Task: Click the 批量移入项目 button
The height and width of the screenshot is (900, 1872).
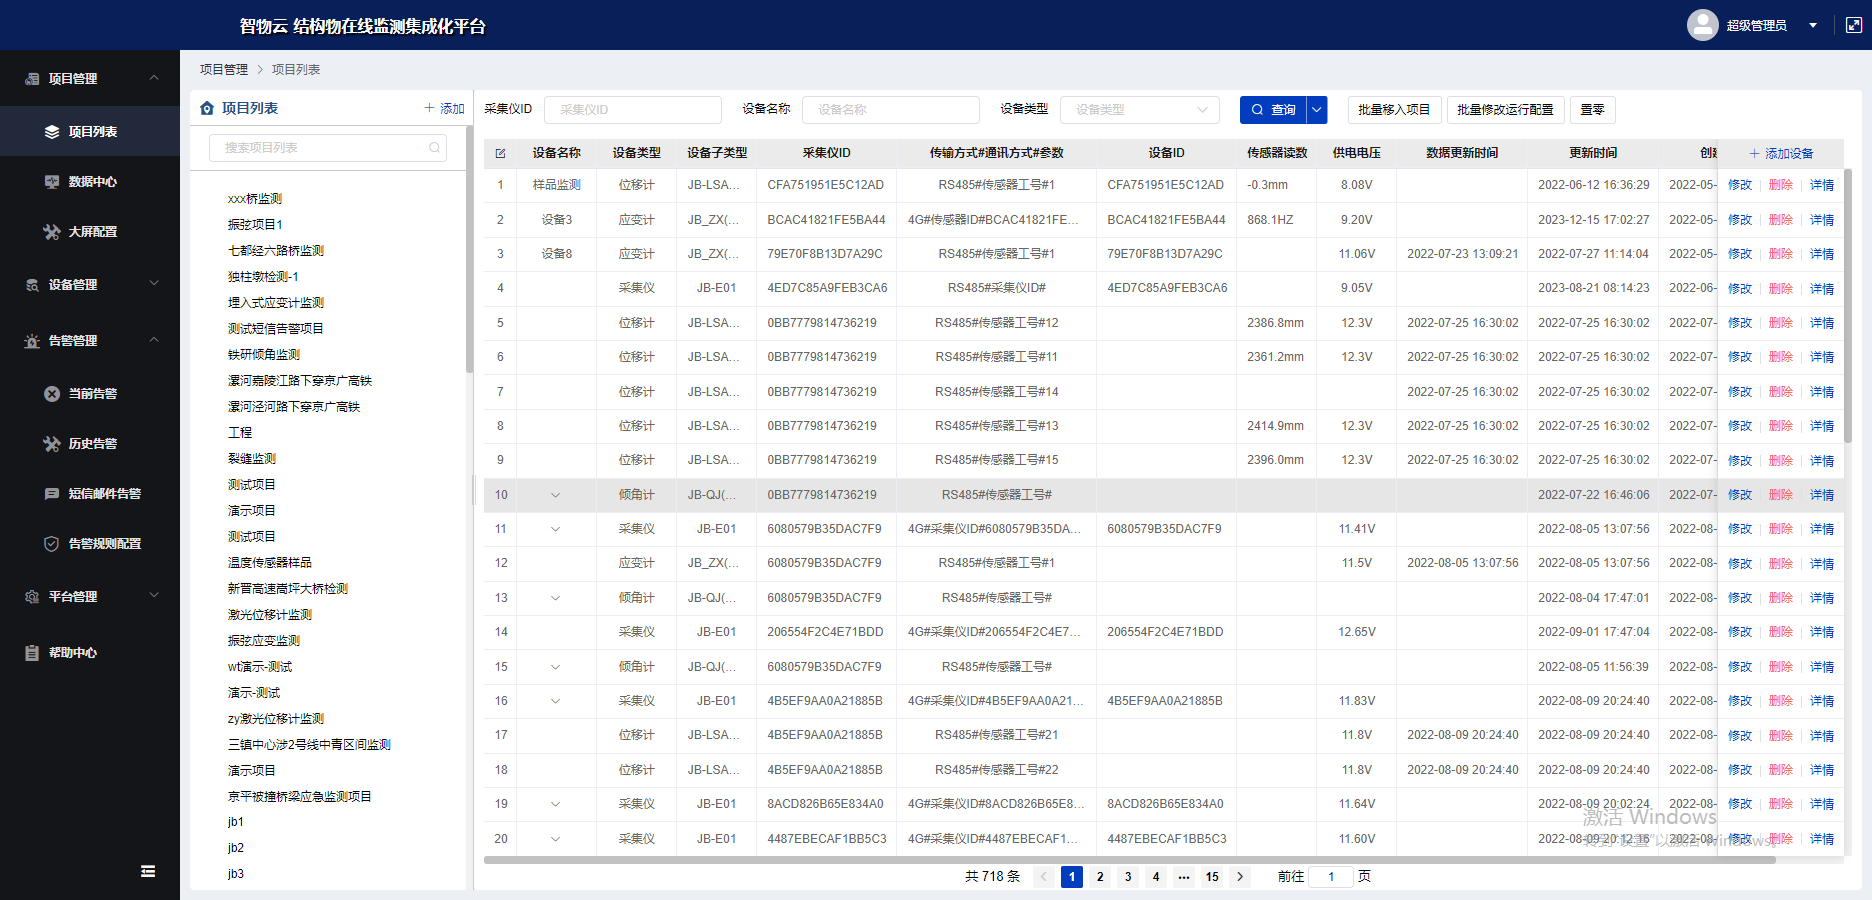Action: [x=1393, y=110]
